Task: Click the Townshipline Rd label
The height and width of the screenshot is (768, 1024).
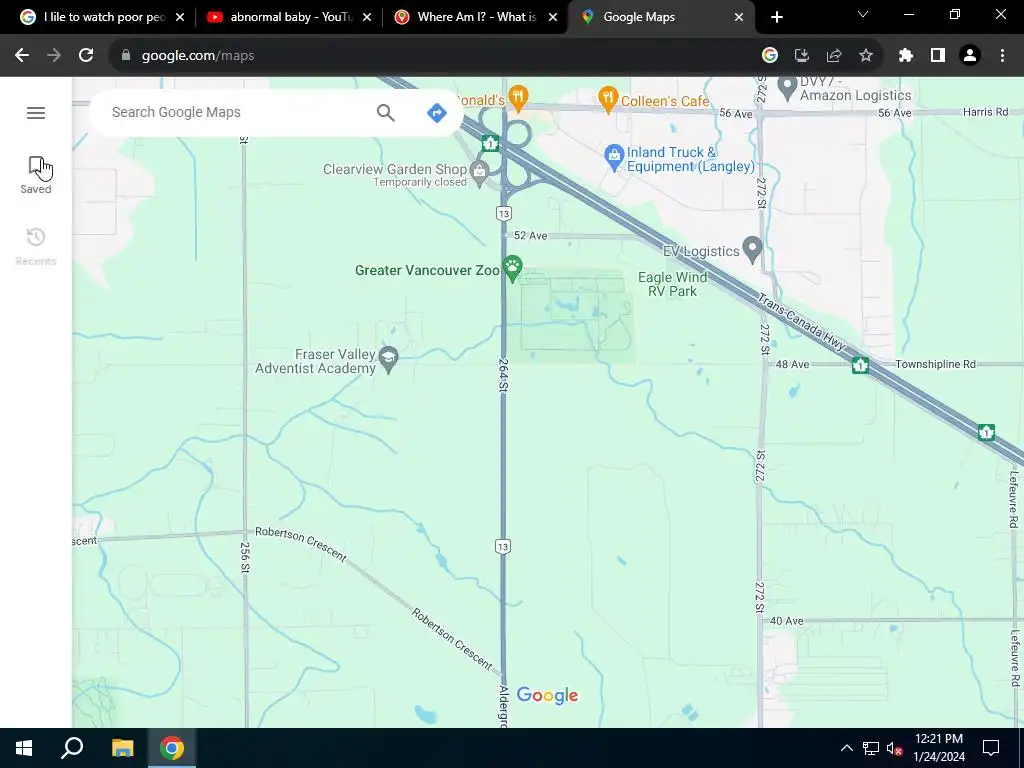Action: pos(935,364)
